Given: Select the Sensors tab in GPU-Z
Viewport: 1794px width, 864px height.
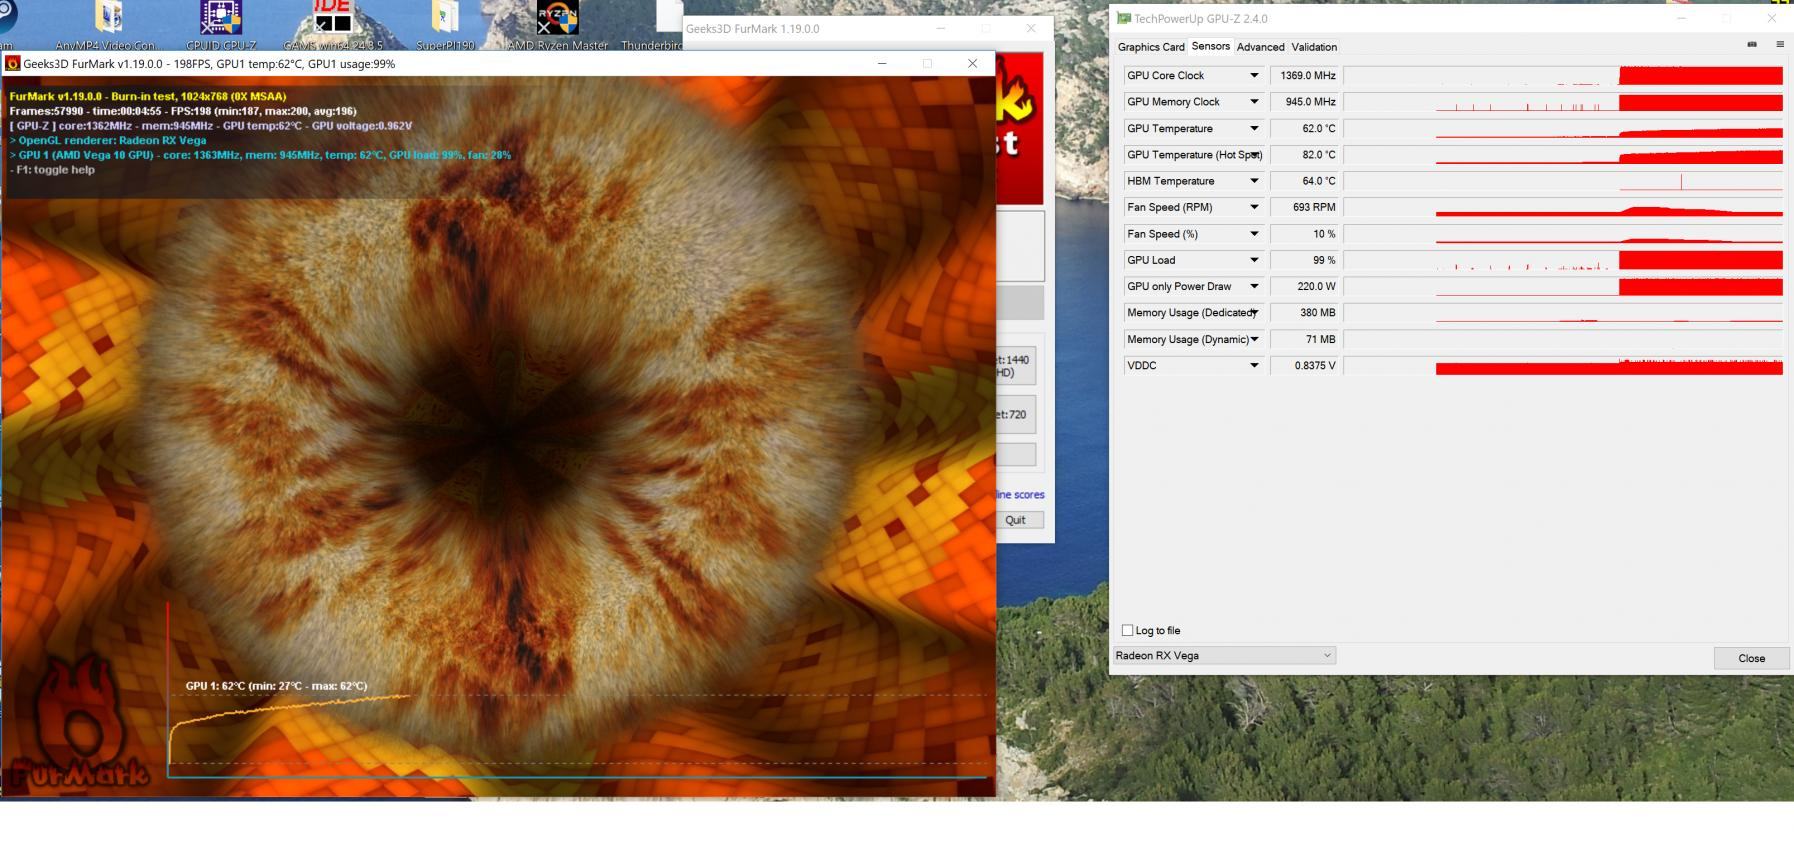Looking at the screenshot, I should (x=1210, y=46).
